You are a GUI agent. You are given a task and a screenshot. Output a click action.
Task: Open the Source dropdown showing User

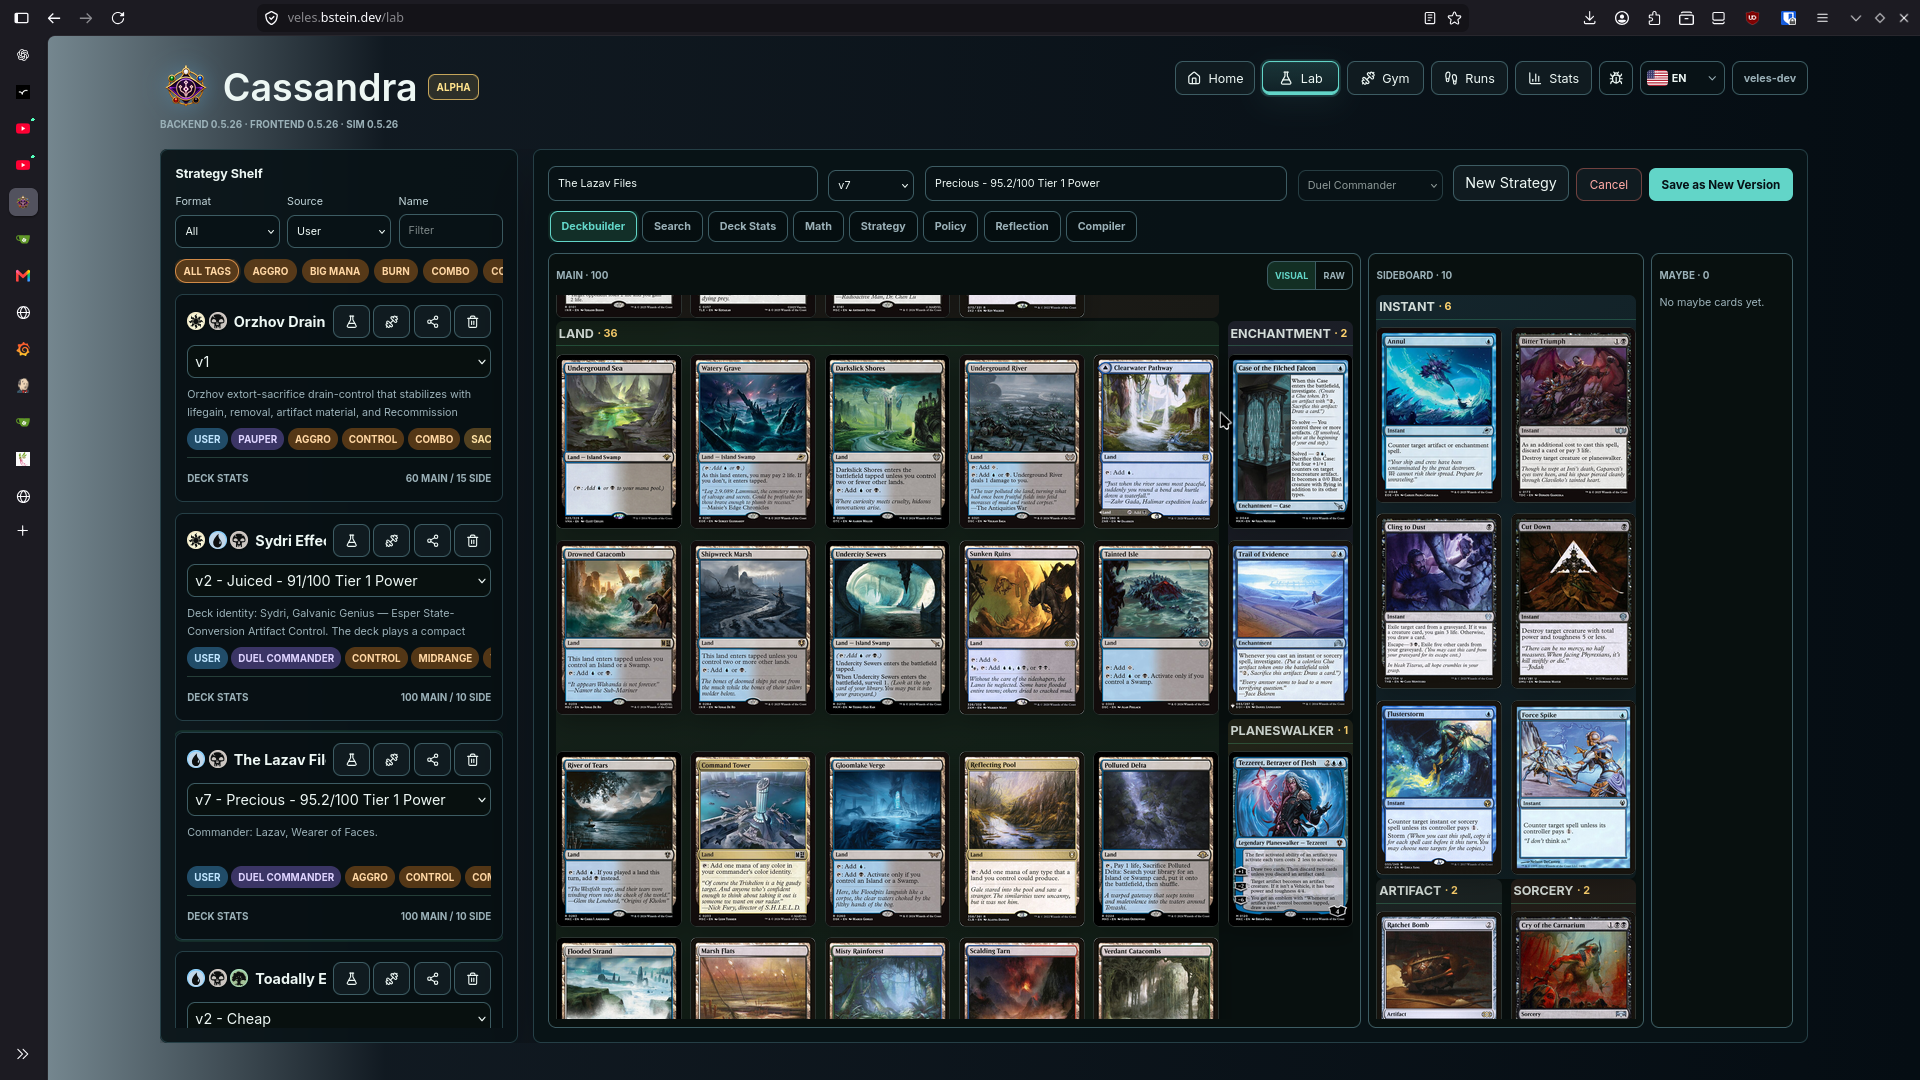click(x=339, y=231)
